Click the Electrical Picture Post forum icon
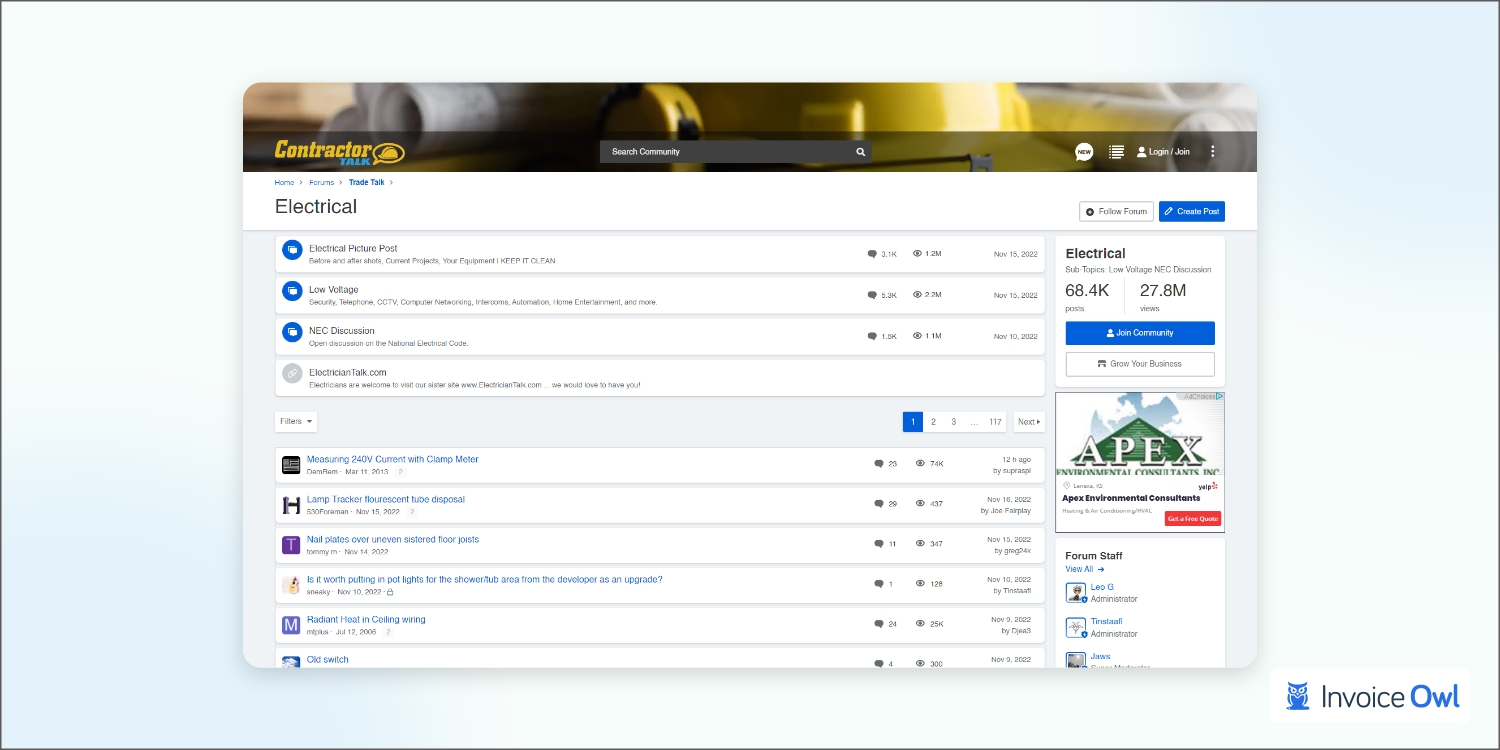Screen dimensions: 1500x750 (292, 250)
